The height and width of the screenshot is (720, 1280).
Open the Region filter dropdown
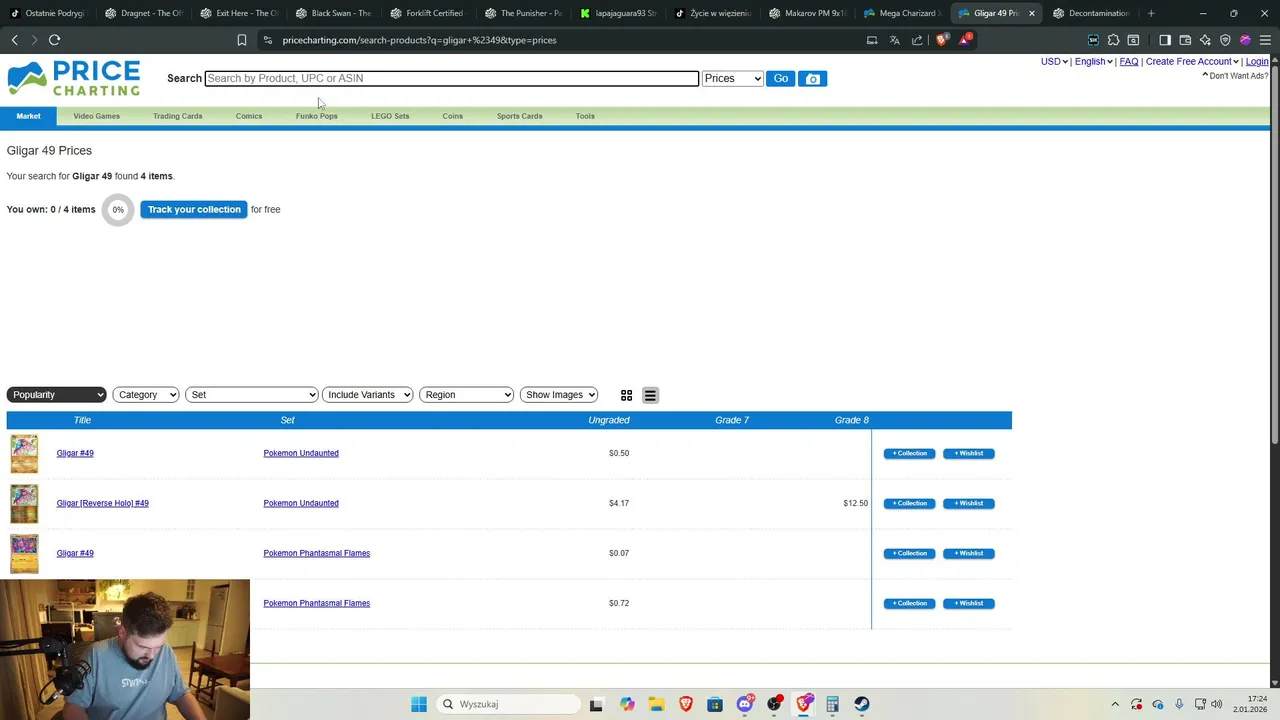(466, 395)
